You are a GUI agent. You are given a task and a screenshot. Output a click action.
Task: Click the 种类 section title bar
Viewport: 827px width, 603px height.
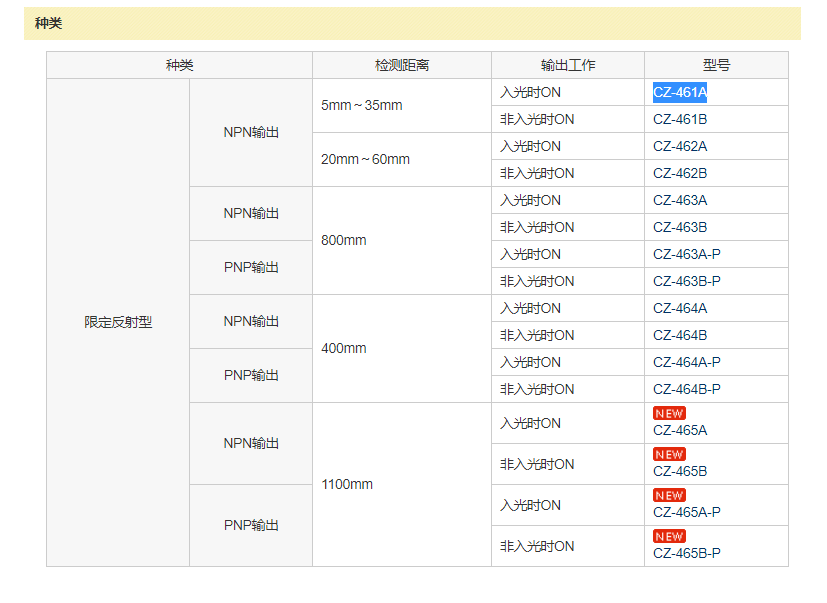click(412, 23)
